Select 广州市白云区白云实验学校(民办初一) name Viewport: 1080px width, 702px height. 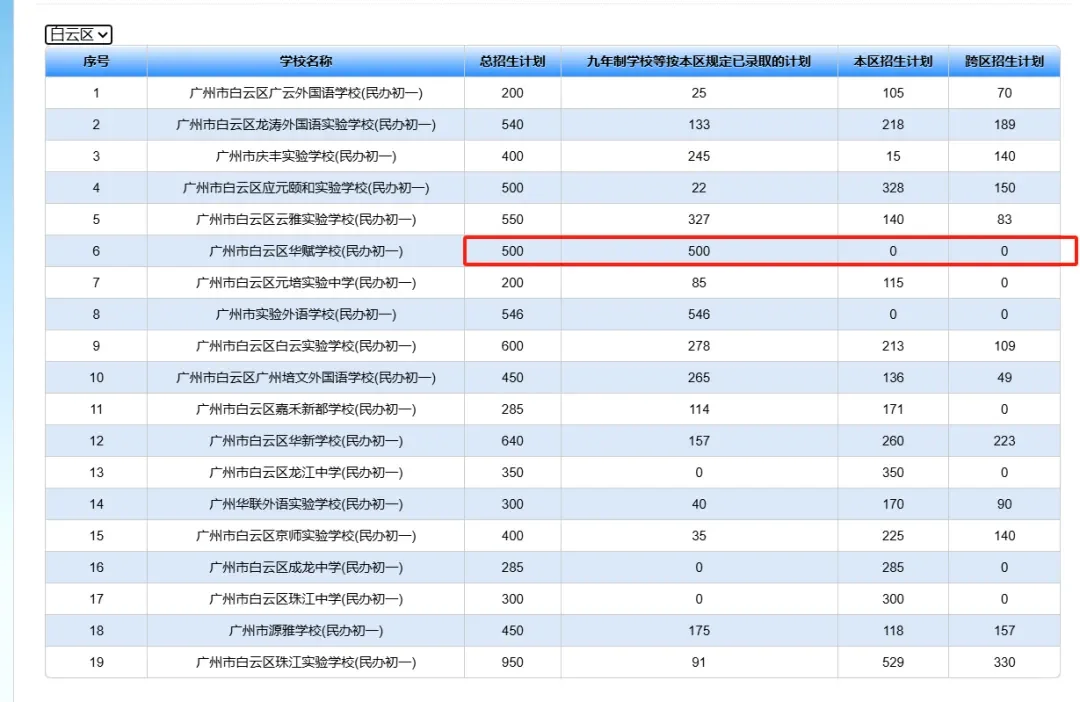pyautogui.click(x=306, y=347)
